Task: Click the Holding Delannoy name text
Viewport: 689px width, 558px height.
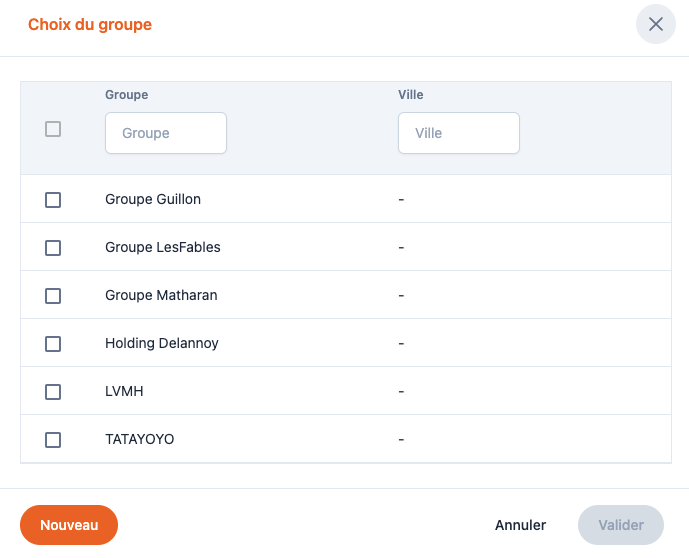Action: (162, 344)
